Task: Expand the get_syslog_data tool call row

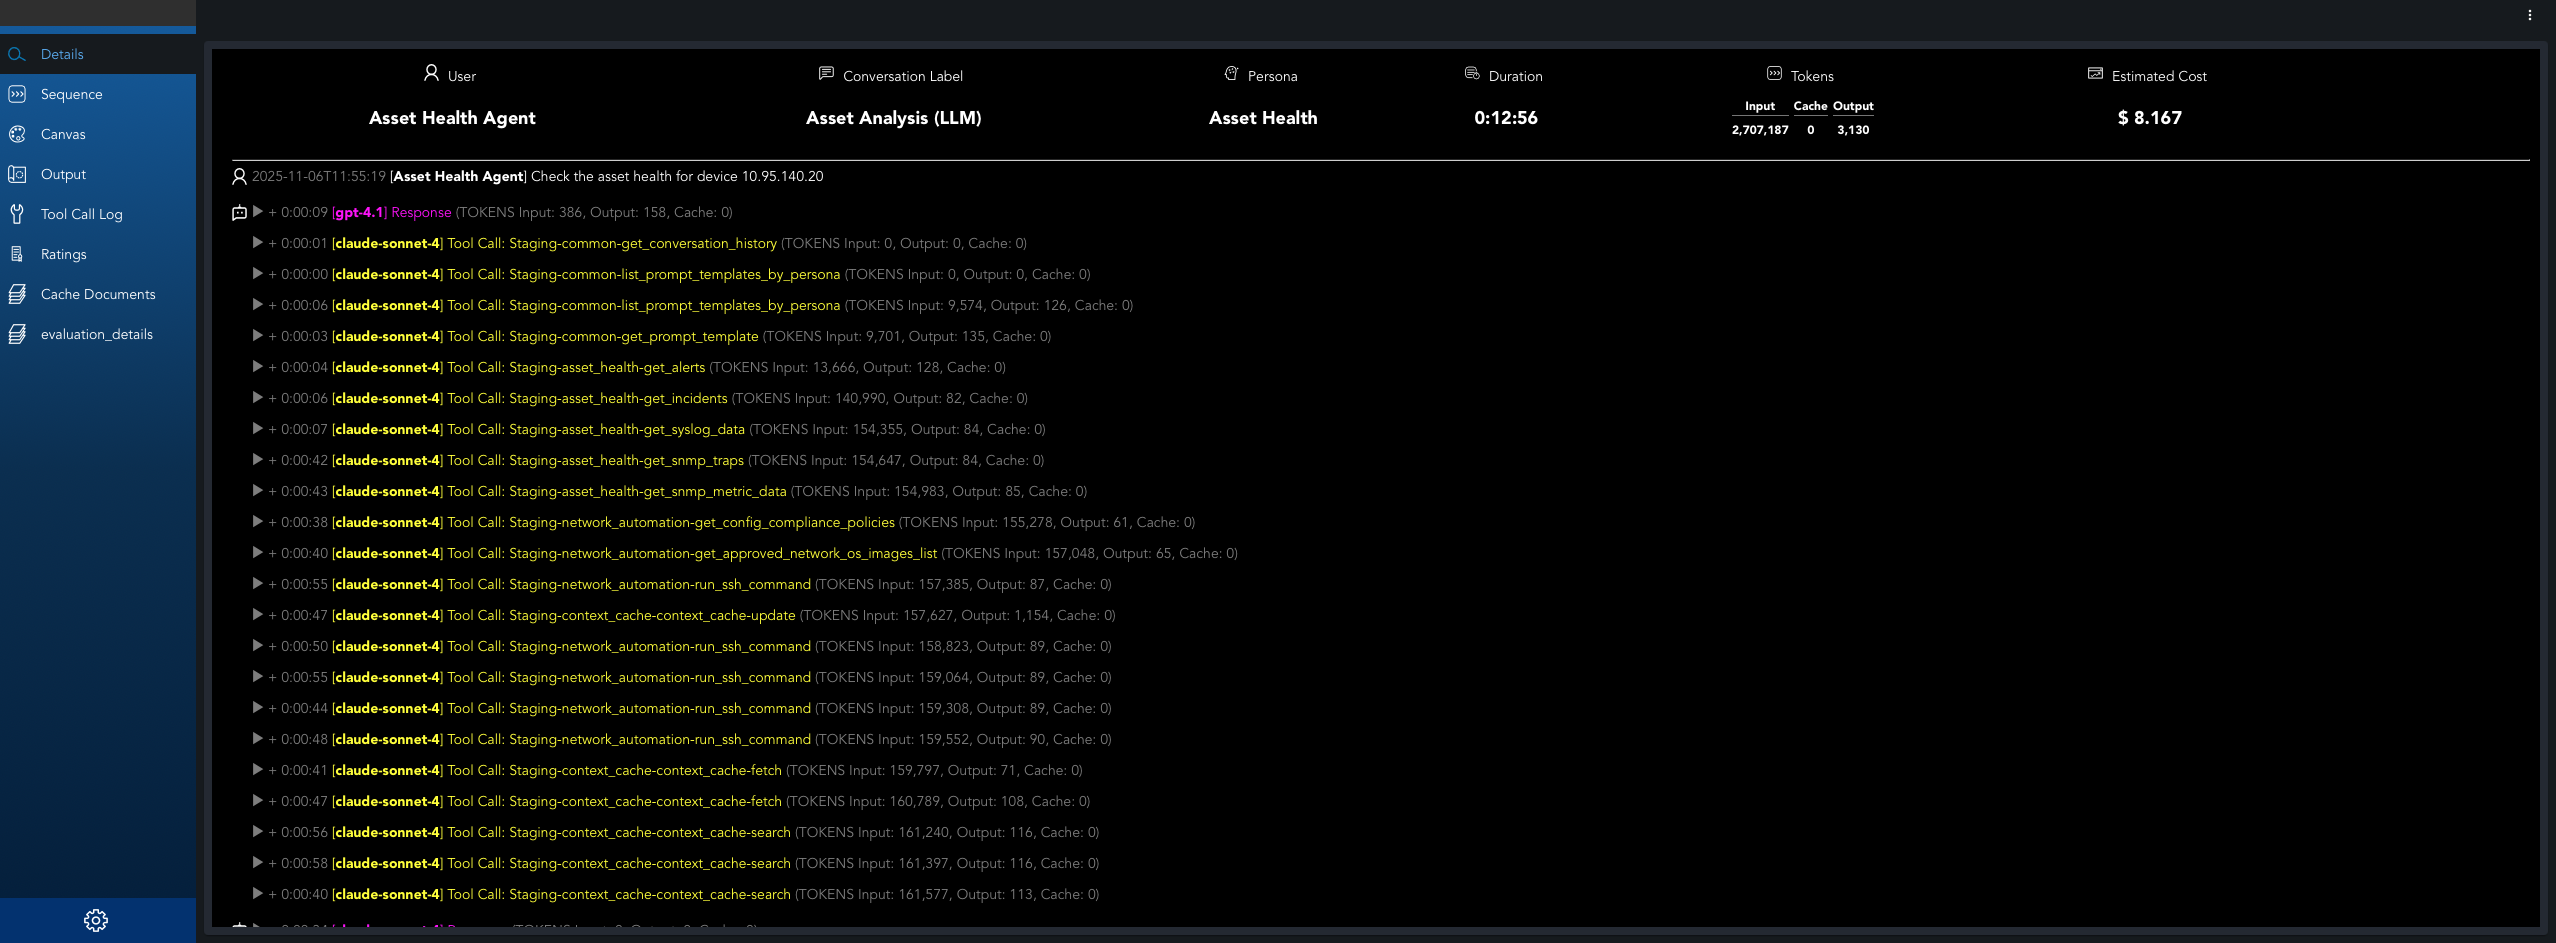Action: tap(257, 429)
